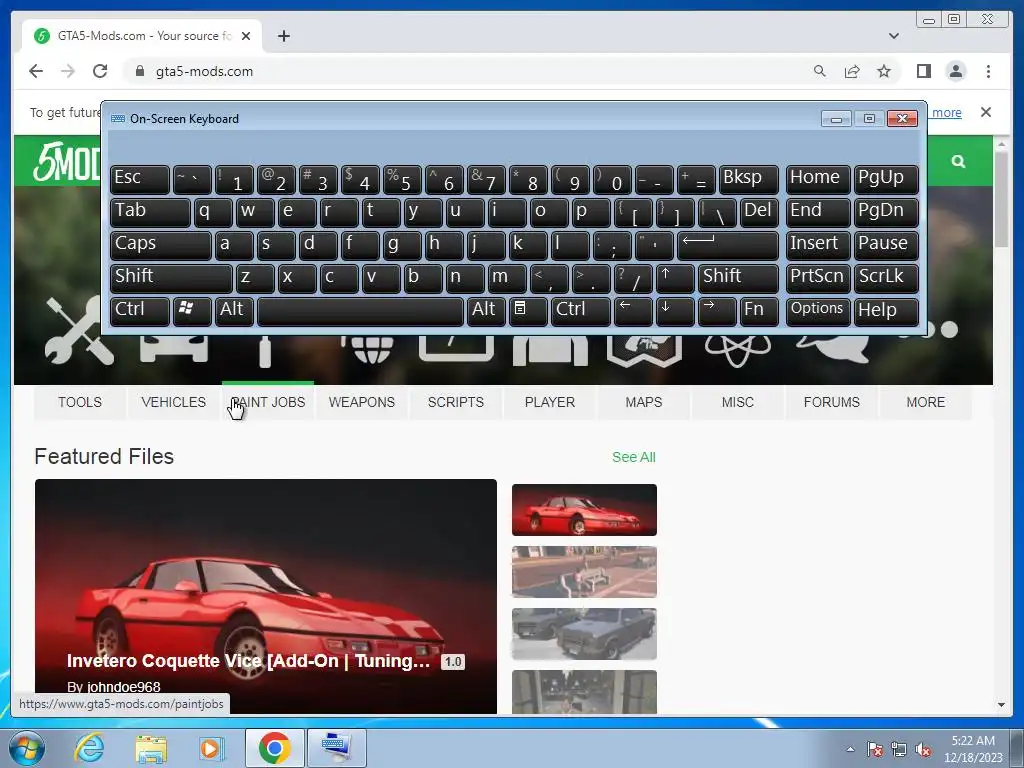
Task: Open Windows Explorer folder on the taskbar
Action: coord(151,748)
